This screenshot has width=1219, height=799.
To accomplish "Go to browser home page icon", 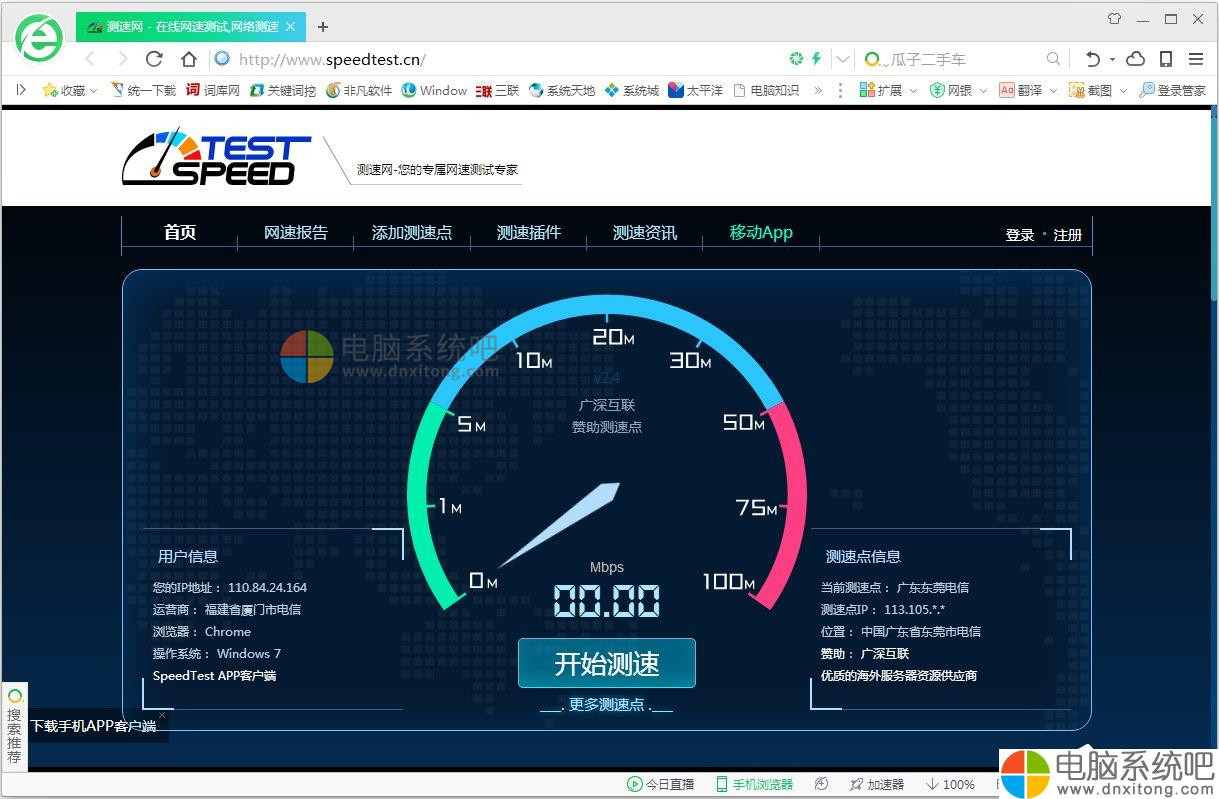I will click(x=188, y=59).
